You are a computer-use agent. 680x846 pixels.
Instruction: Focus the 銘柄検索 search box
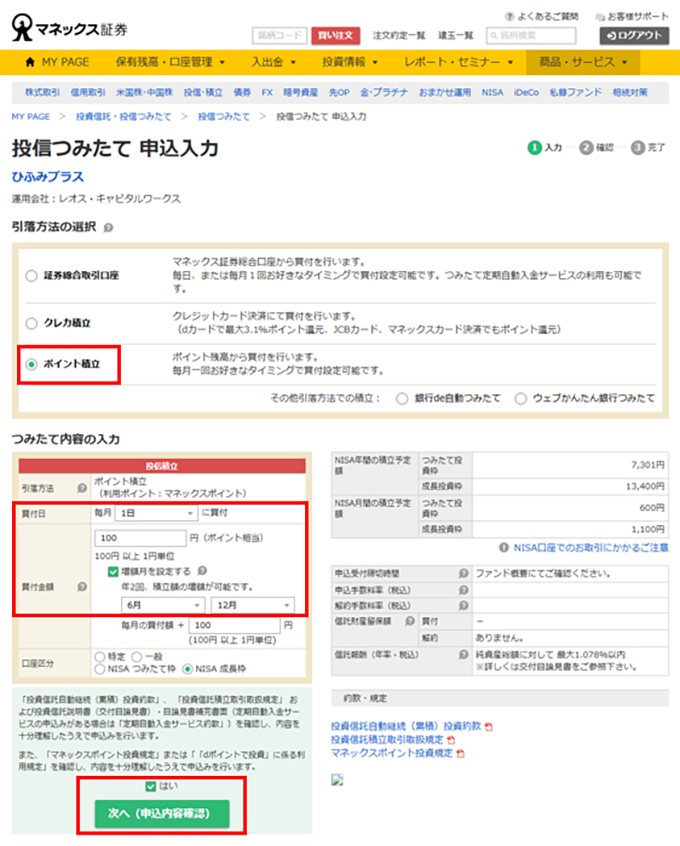[x=531, y=36]
